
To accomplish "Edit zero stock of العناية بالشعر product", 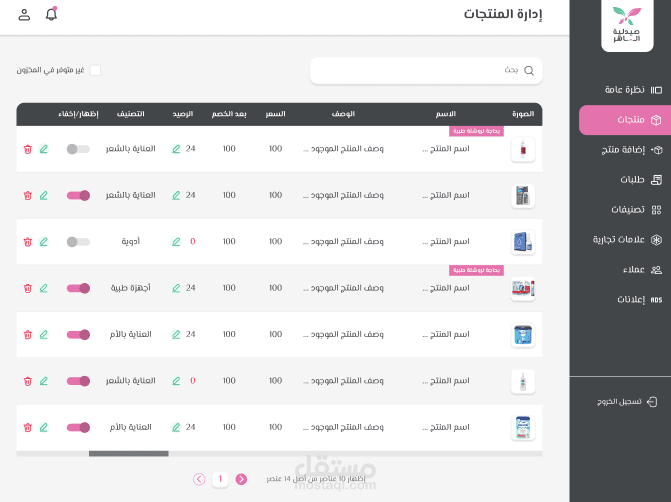I will (x=176, y=381).
